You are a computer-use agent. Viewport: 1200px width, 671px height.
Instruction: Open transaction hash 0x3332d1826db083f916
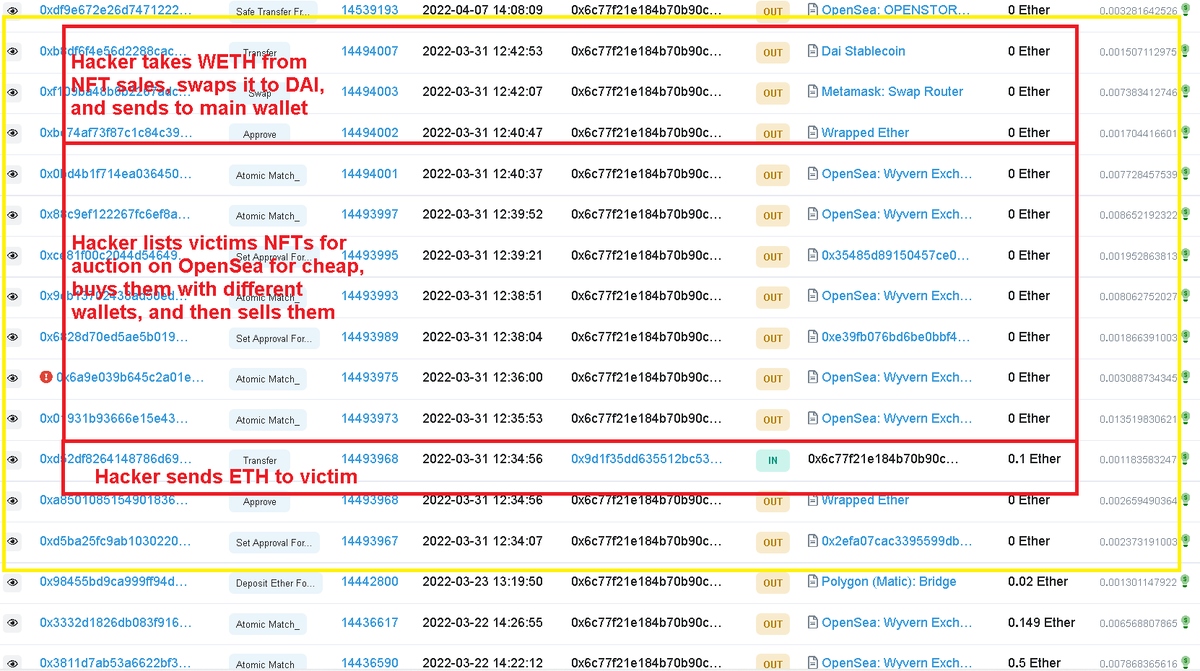point(116,623)
